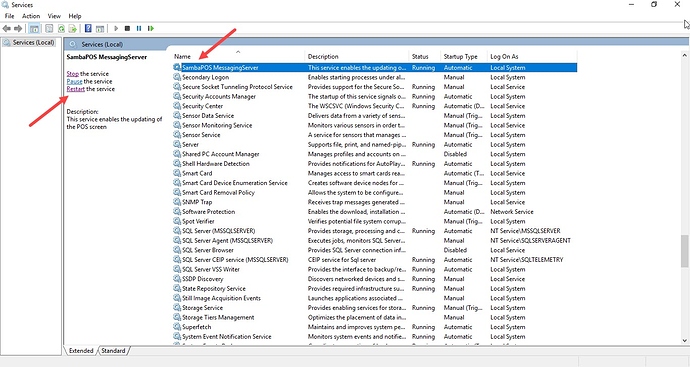690x367 pixels.
Task: Click the gear icon next to Security Center
Action: 177,106
